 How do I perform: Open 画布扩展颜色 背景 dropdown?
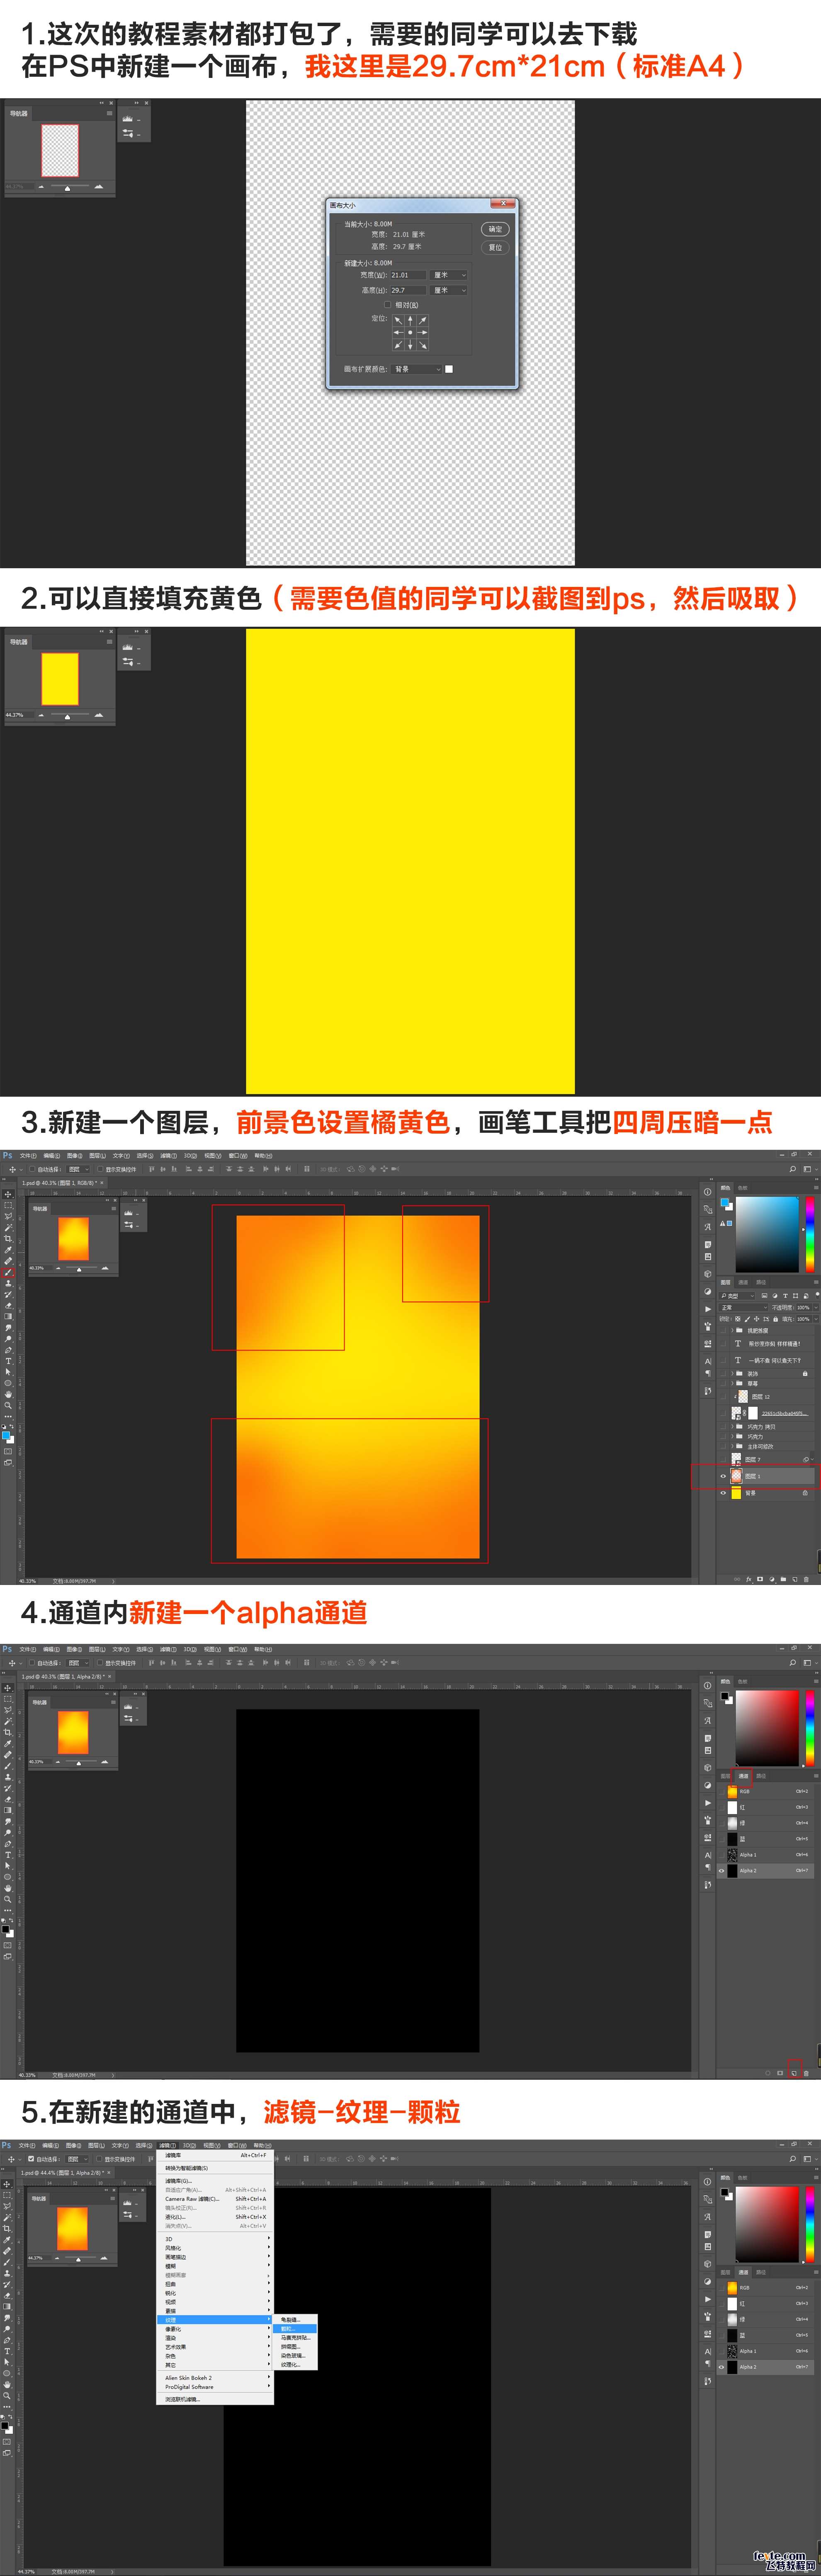tap(416, 369)
